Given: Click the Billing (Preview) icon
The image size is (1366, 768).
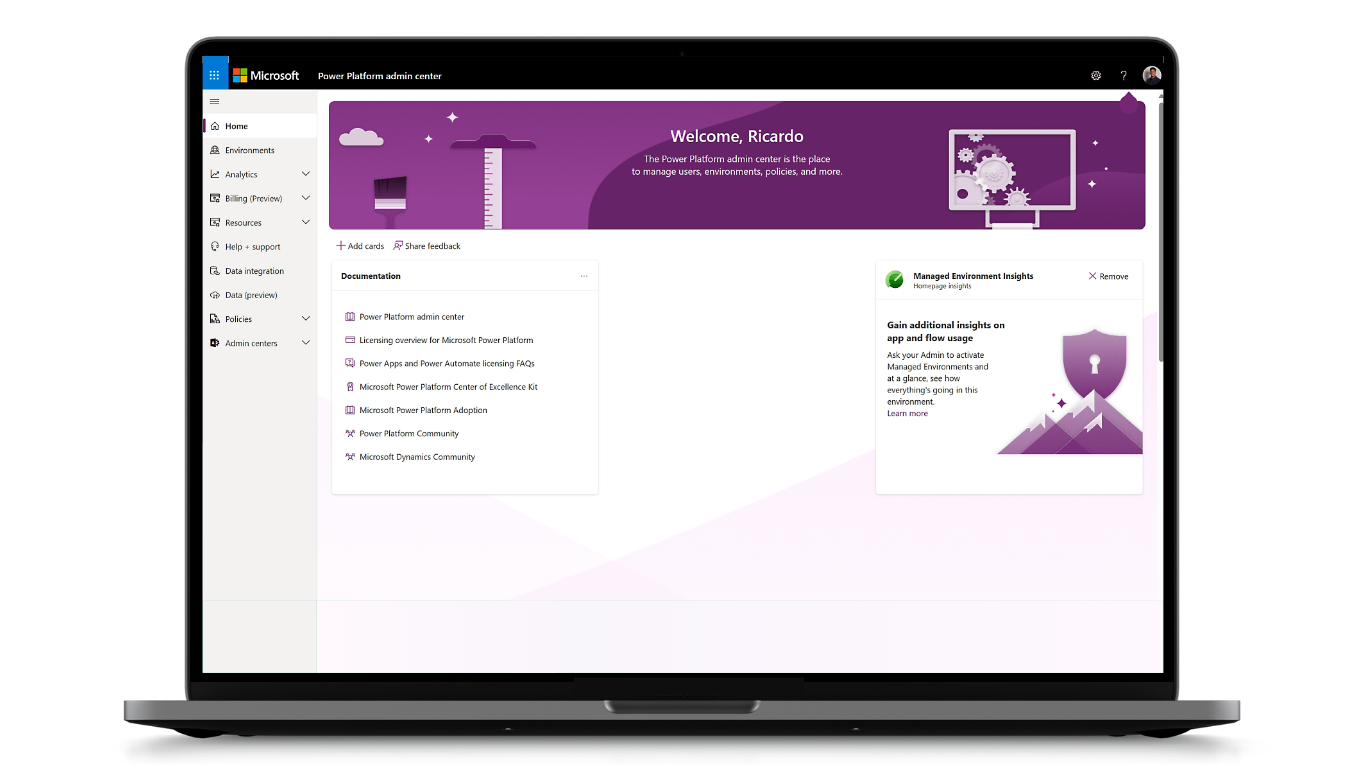Looking at the screenshot, I should tap(215, 198).
